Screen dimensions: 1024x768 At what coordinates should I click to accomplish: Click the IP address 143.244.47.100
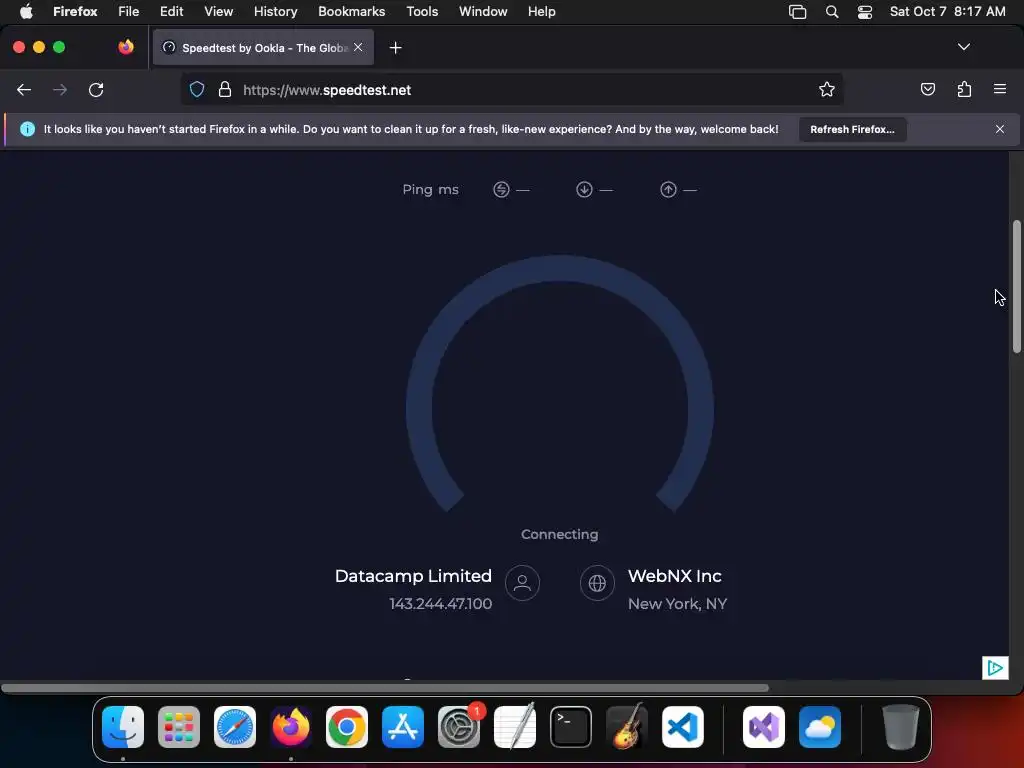(441, 604)
